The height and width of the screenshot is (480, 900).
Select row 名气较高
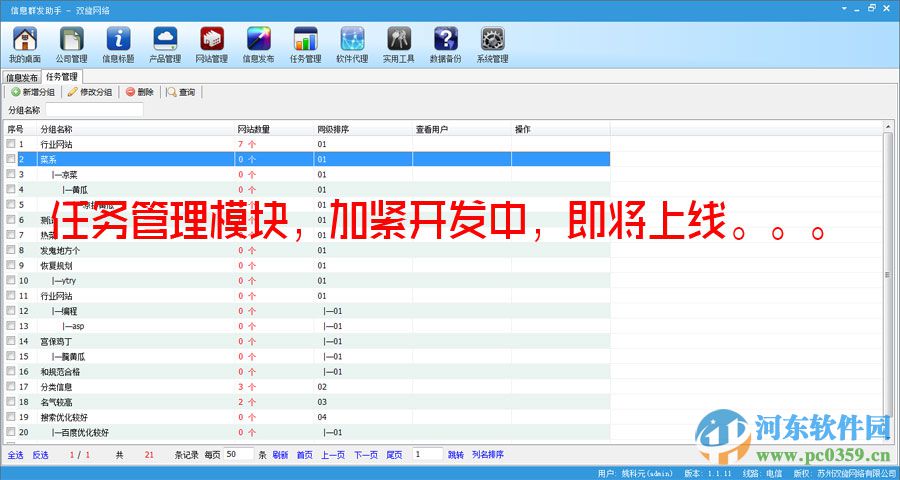(x=307, y=402)
